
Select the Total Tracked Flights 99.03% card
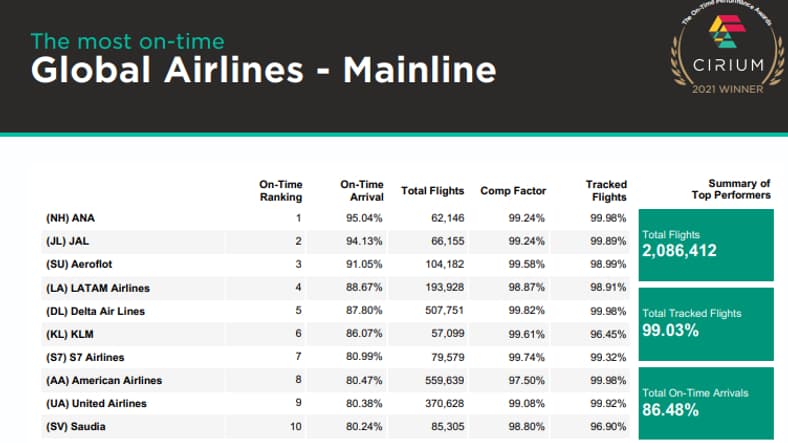(707, 321)
